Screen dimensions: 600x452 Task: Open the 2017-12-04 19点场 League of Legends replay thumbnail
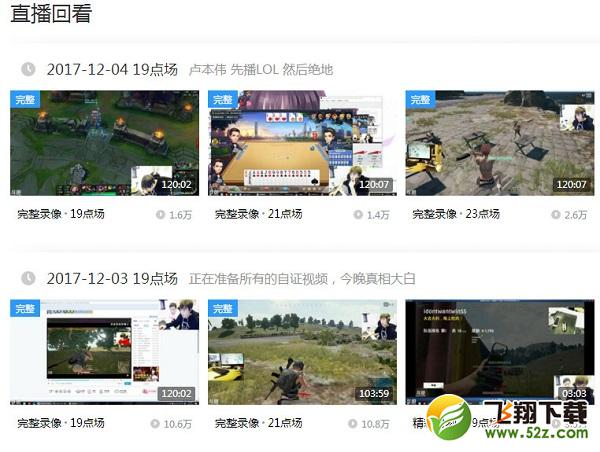click(x=104, y=143)
